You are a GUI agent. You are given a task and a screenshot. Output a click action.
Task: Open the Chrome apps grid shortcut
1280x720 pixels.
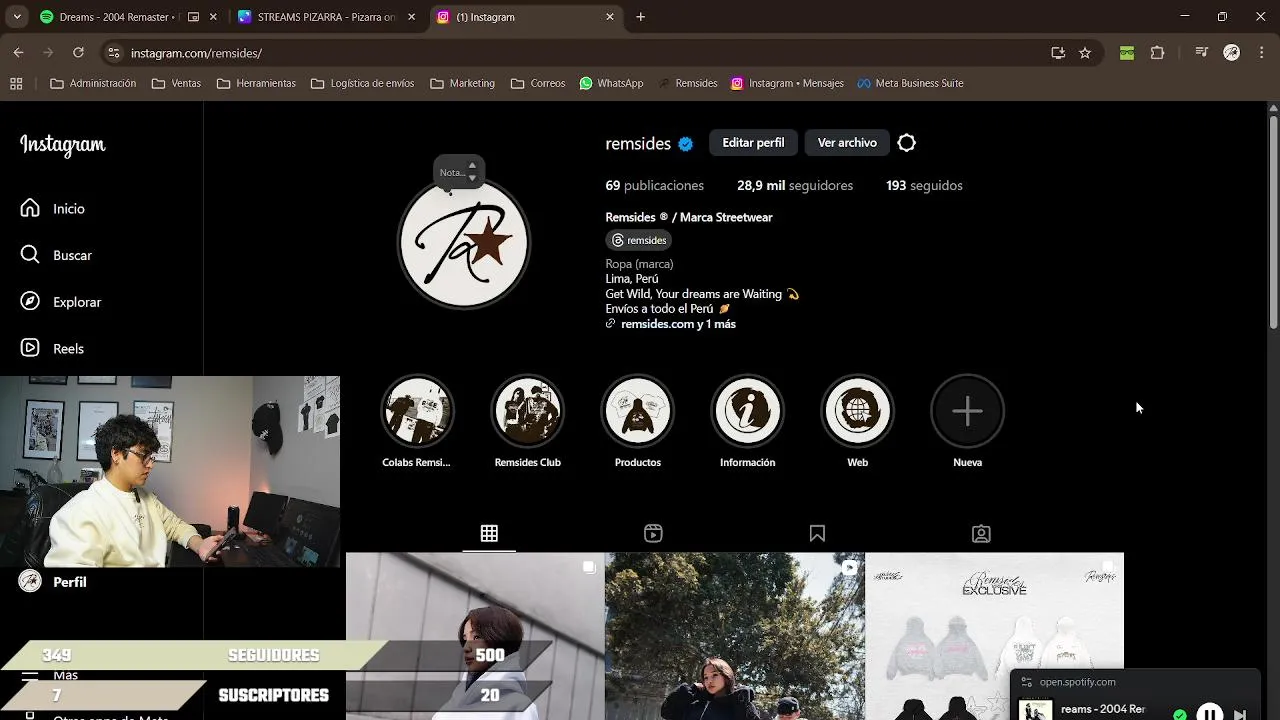pyautogui.click(x=16, y=83)
